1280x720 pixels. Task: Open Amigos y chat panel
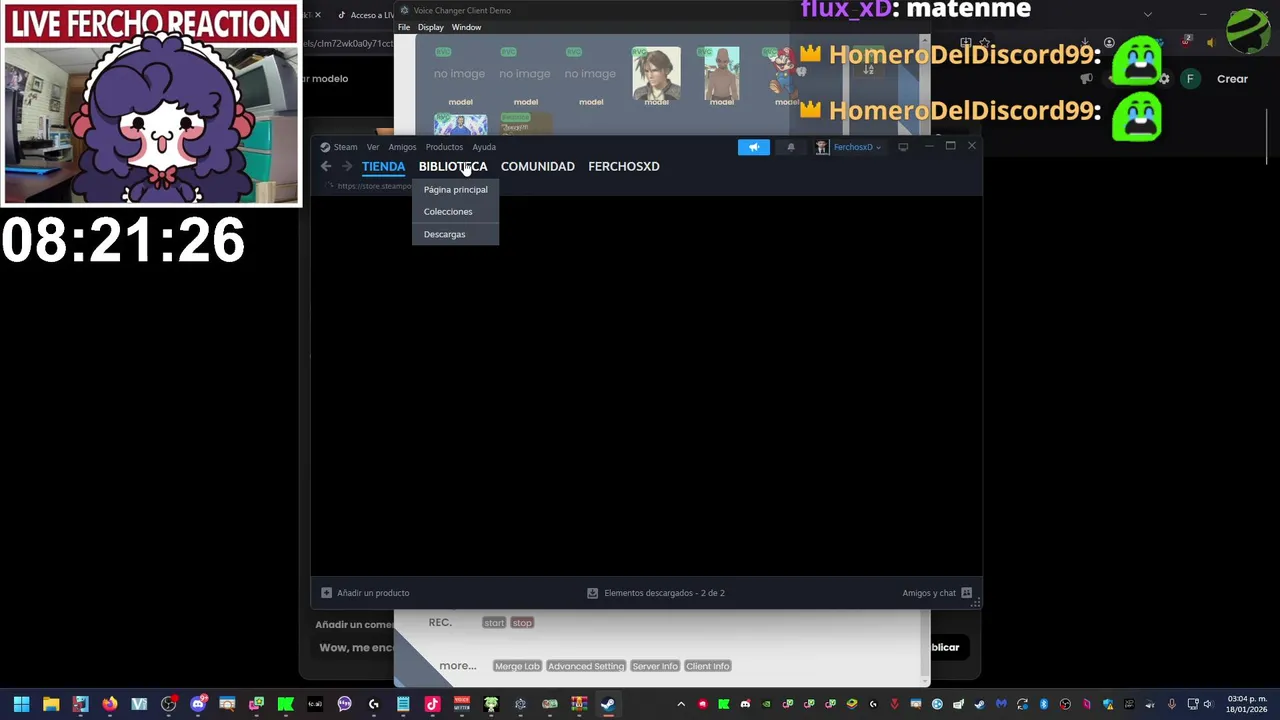tap(937, 593)
